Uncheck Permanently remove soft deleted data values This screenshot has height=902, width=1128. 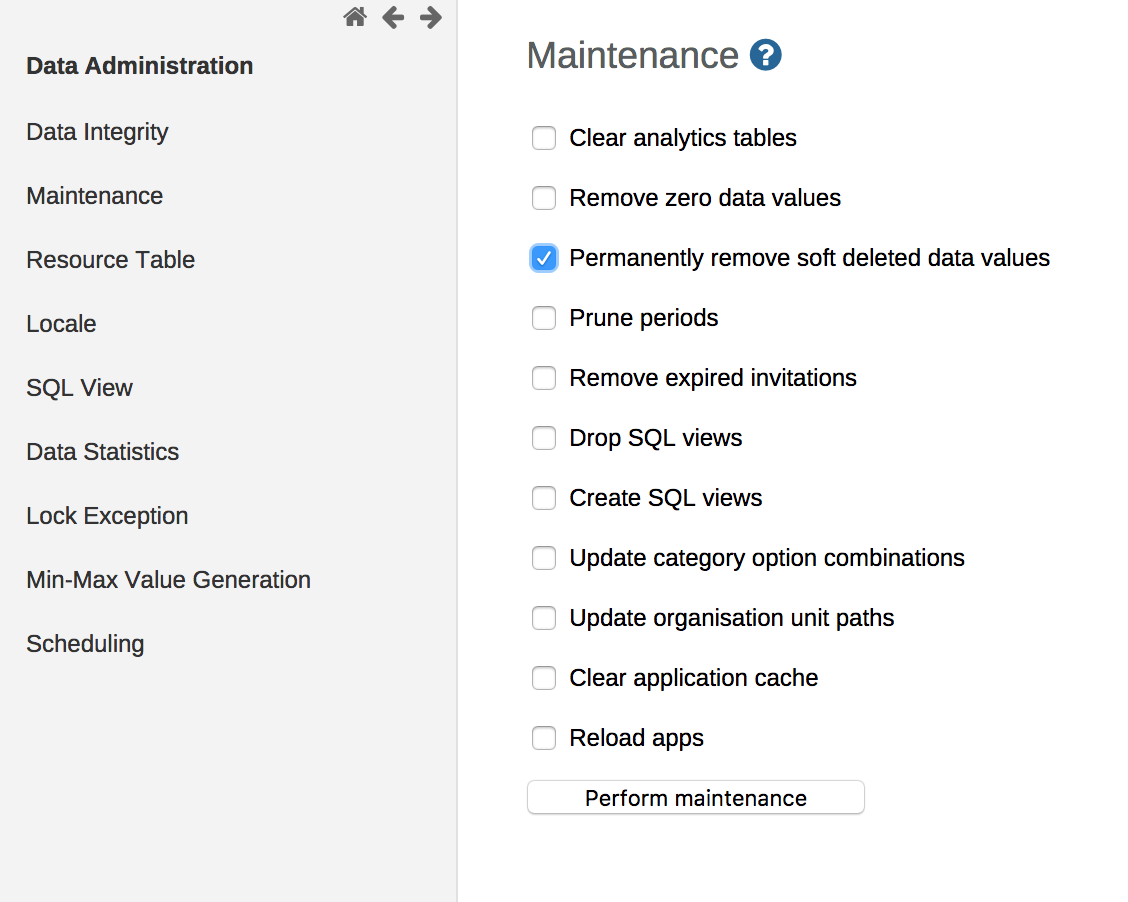click(544, 258)
